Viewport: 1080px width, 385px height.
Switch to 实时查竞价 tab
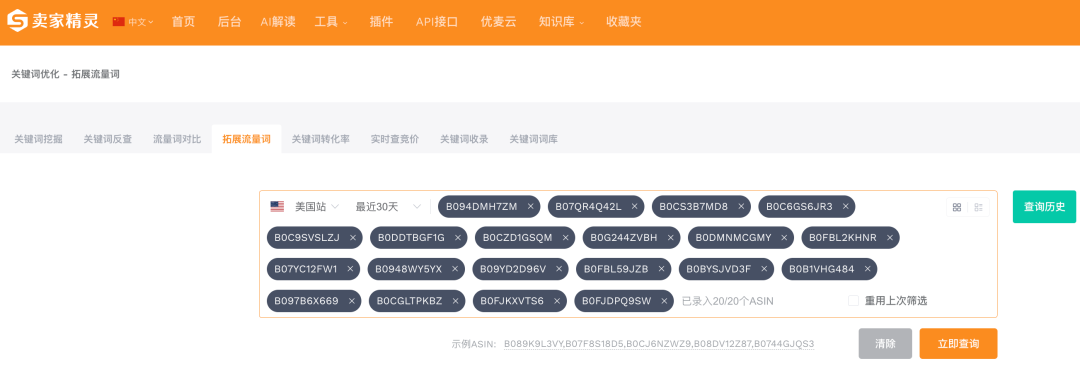395,139
